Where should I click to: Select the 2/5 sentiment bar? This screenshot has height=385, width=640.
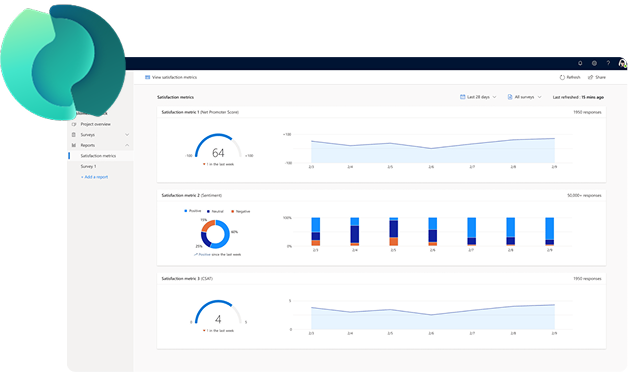coord(393,231)
